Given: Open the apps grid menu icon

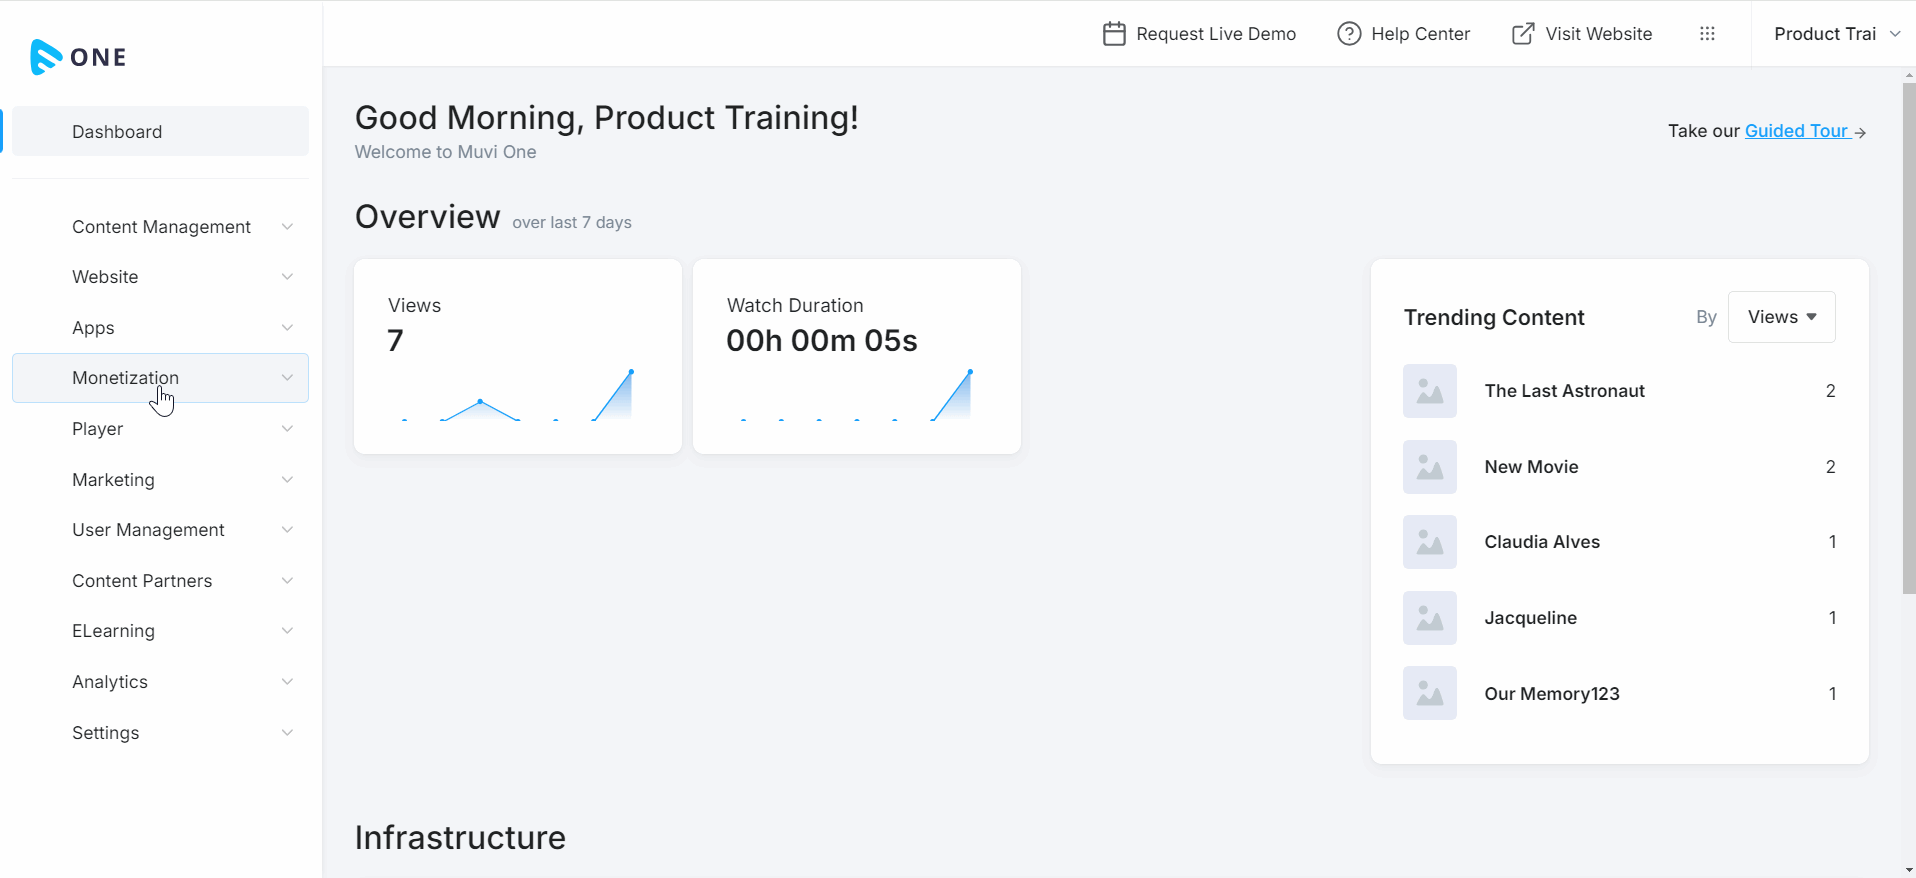Looking at the screenshot, I should (1707, 34).
